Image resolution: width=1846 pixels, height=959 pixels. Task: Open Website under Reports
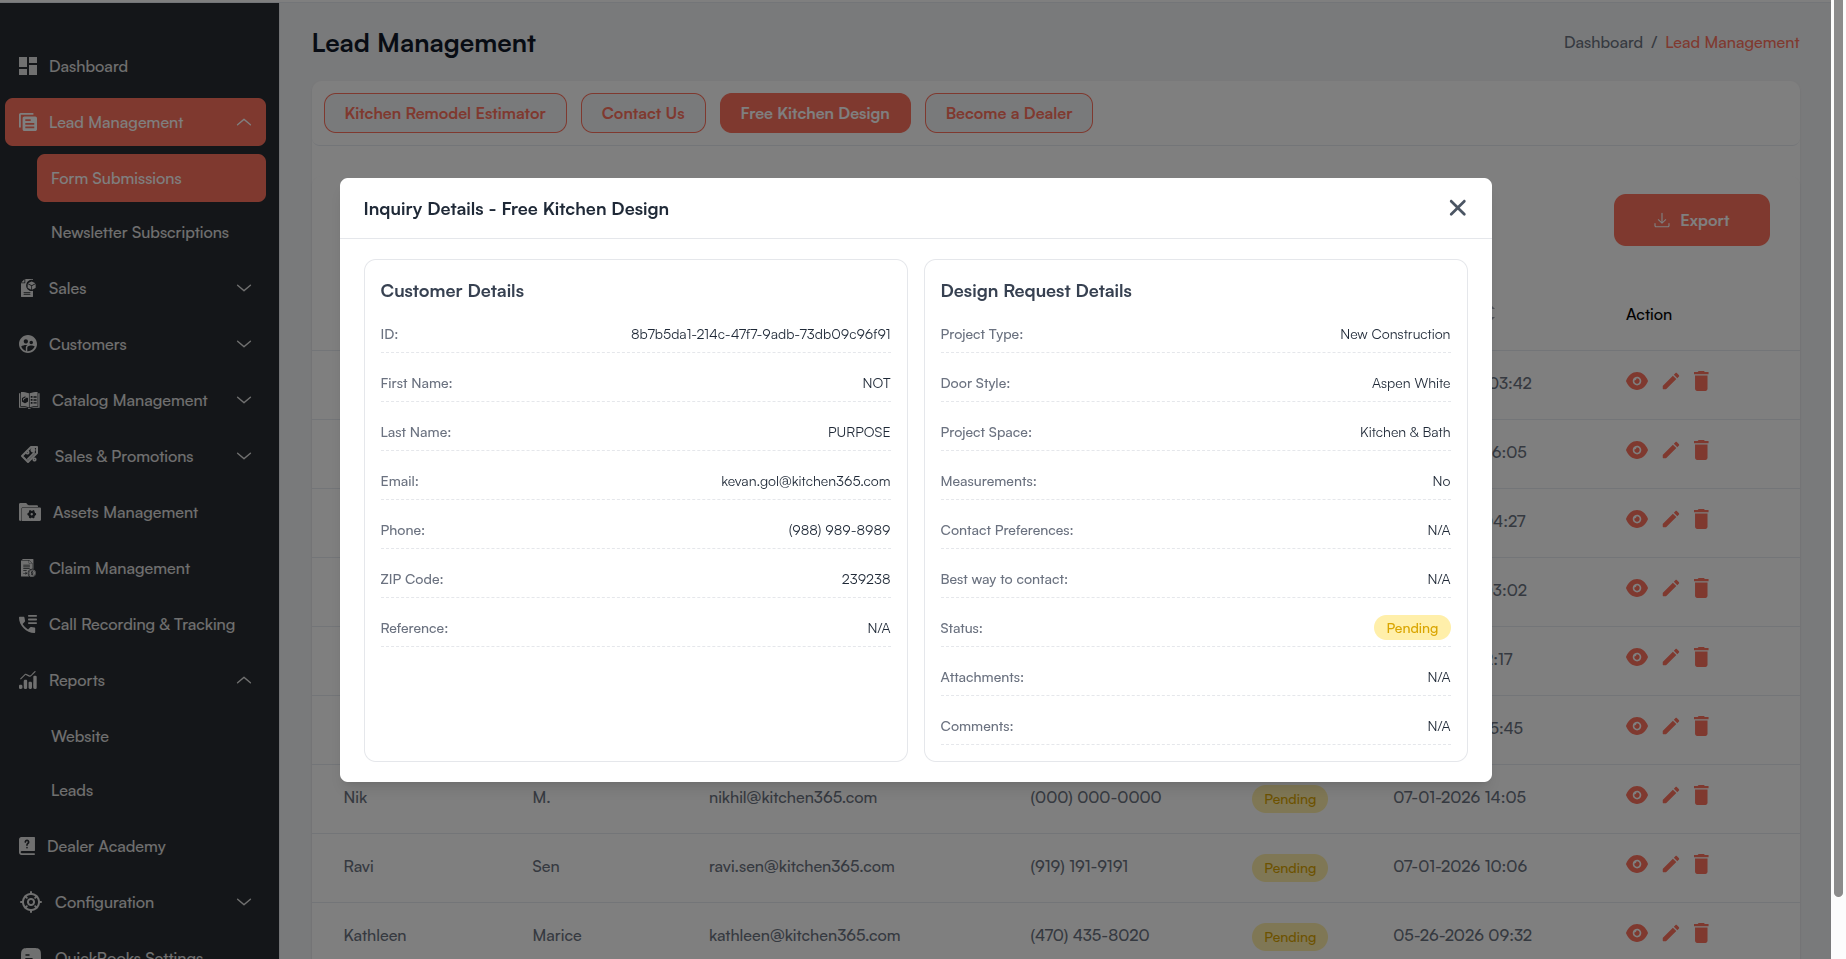point(80,736)
